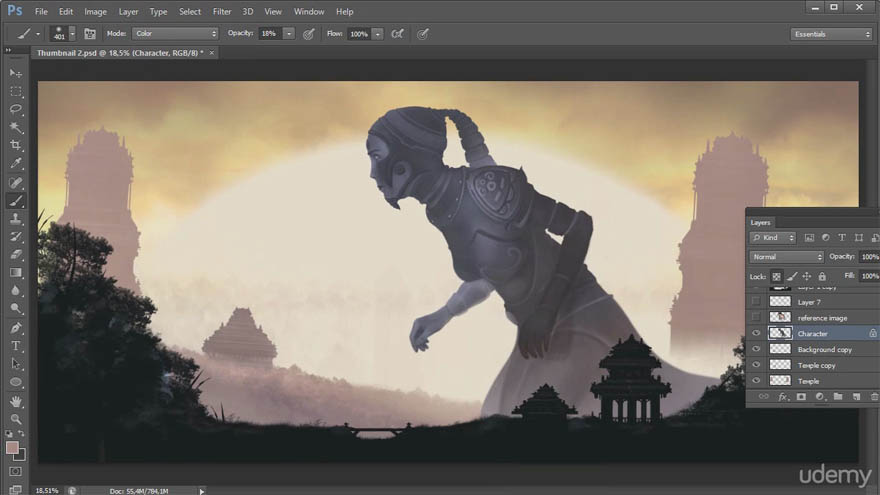880x495 pixels.
Task: Select the Hand tool
Action: tap(16, 401)
